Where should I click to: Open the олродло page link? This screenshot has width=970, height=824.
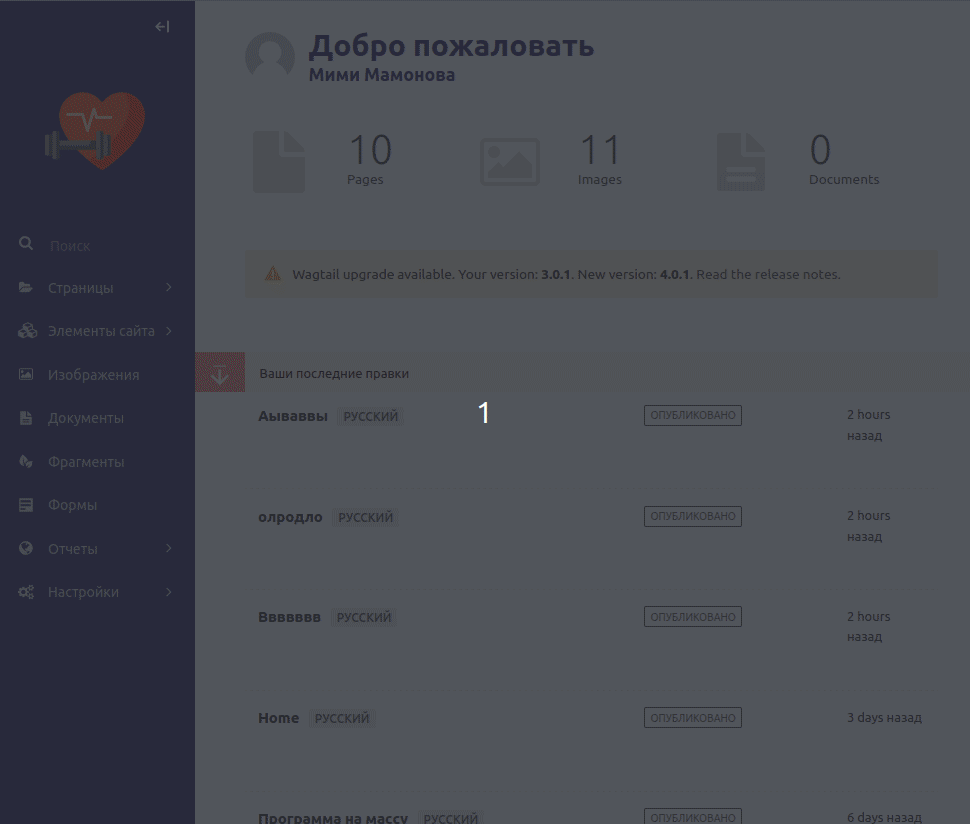(x=290, y=517)
